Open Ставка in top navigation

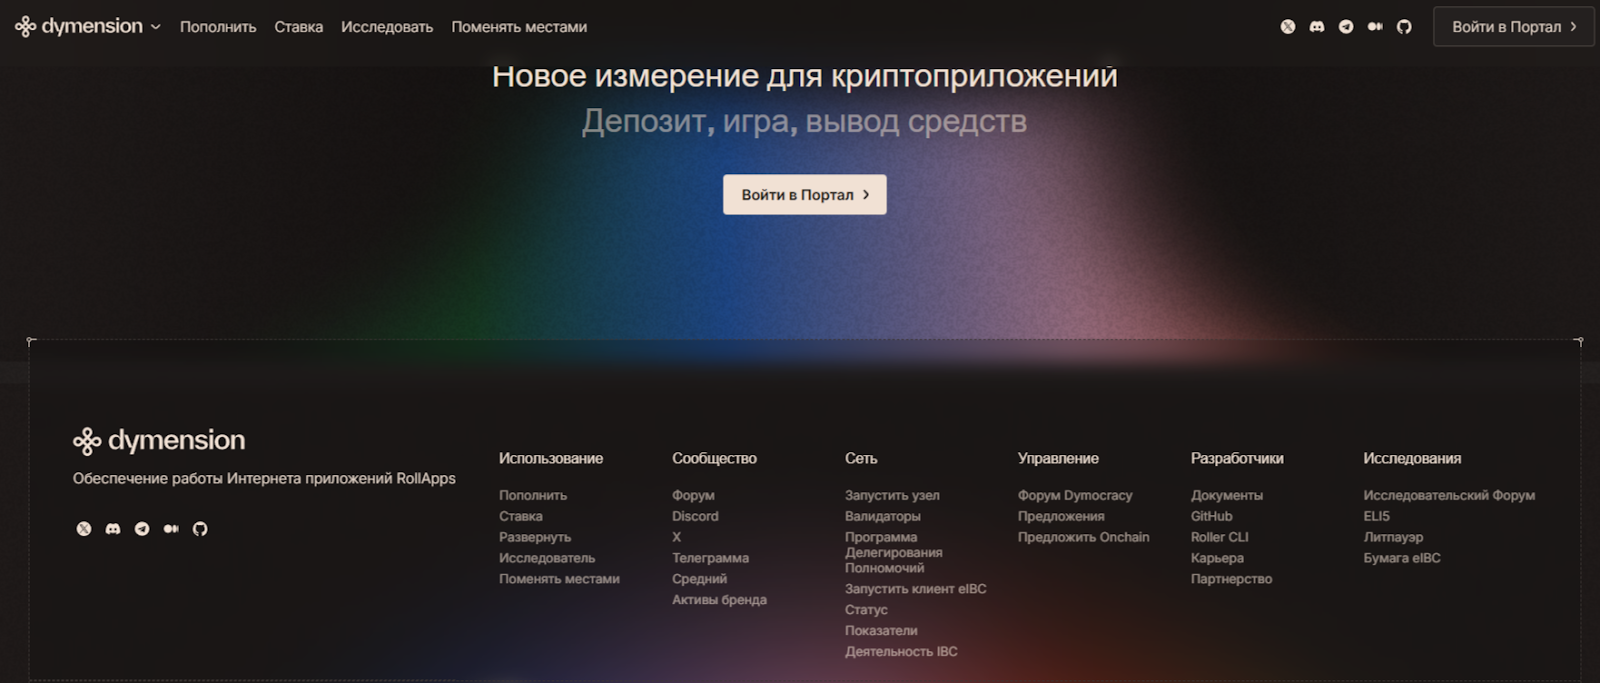[x=299, y=27]
